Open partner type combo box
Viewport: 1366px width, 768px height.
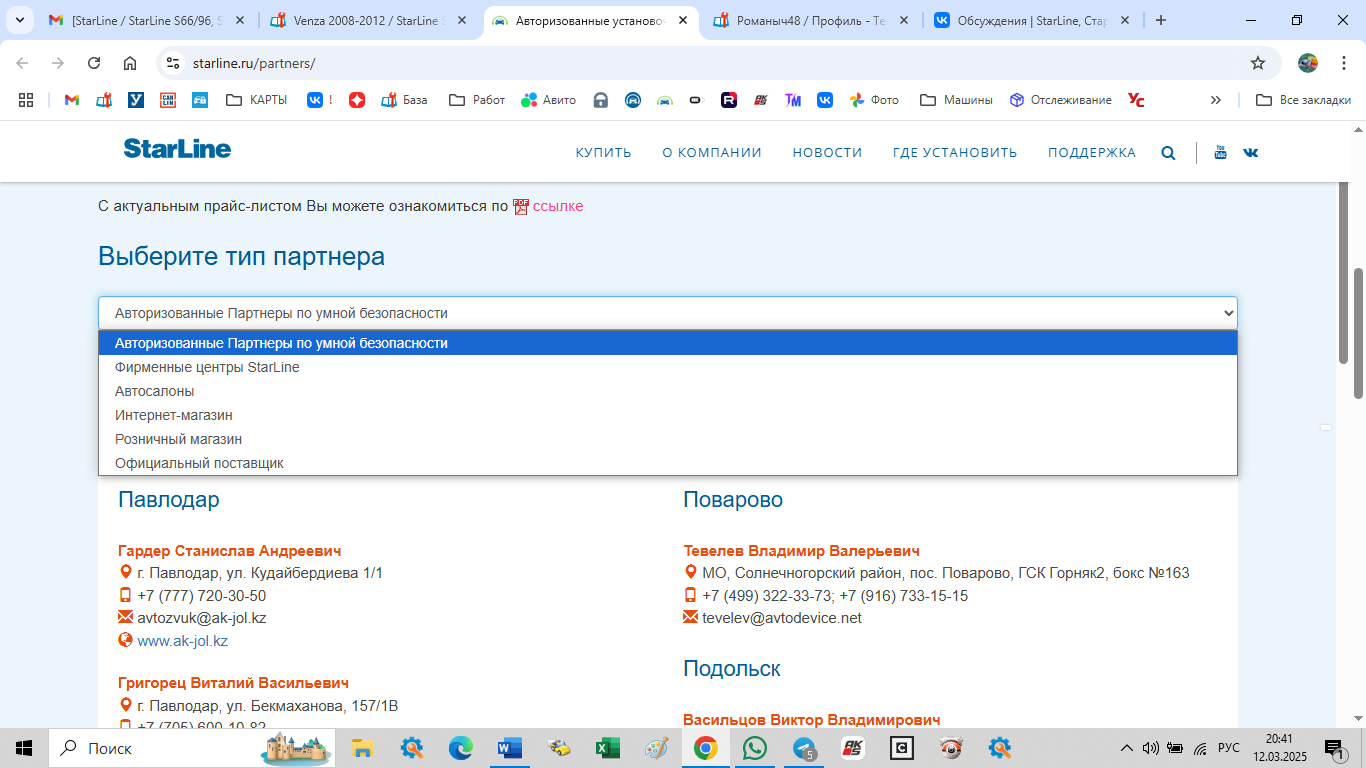[667, 313]
